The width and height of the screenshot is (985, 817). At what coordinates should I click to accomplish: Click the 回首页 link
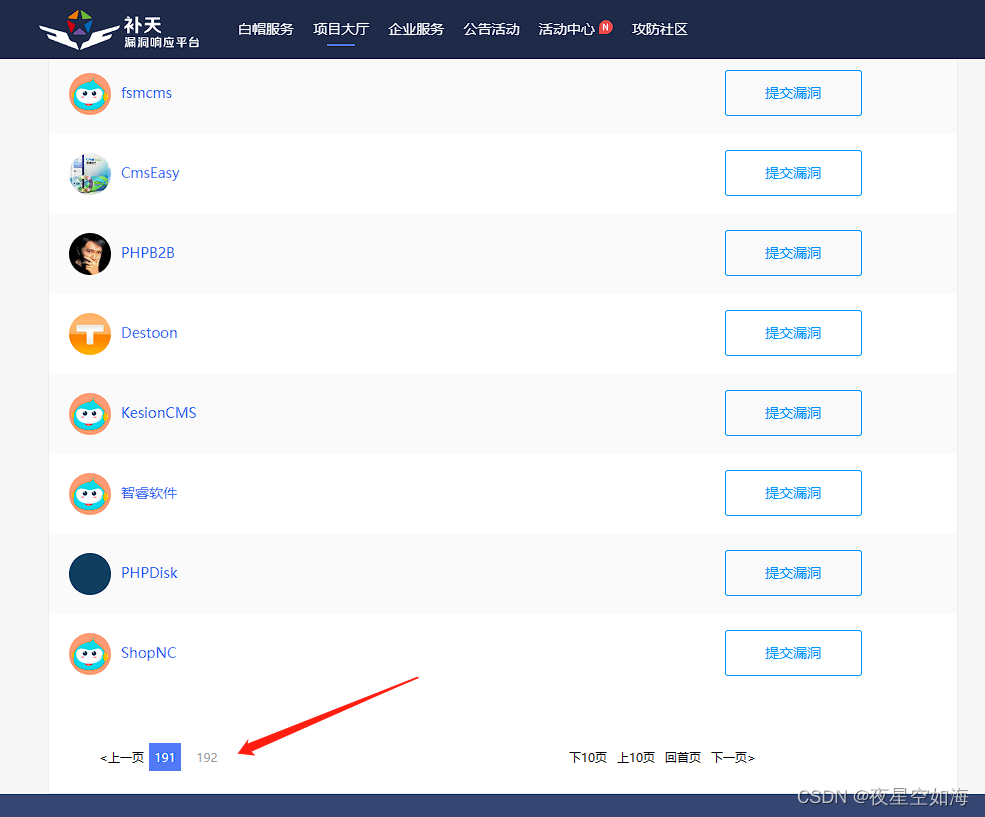(x=683, y=757)
